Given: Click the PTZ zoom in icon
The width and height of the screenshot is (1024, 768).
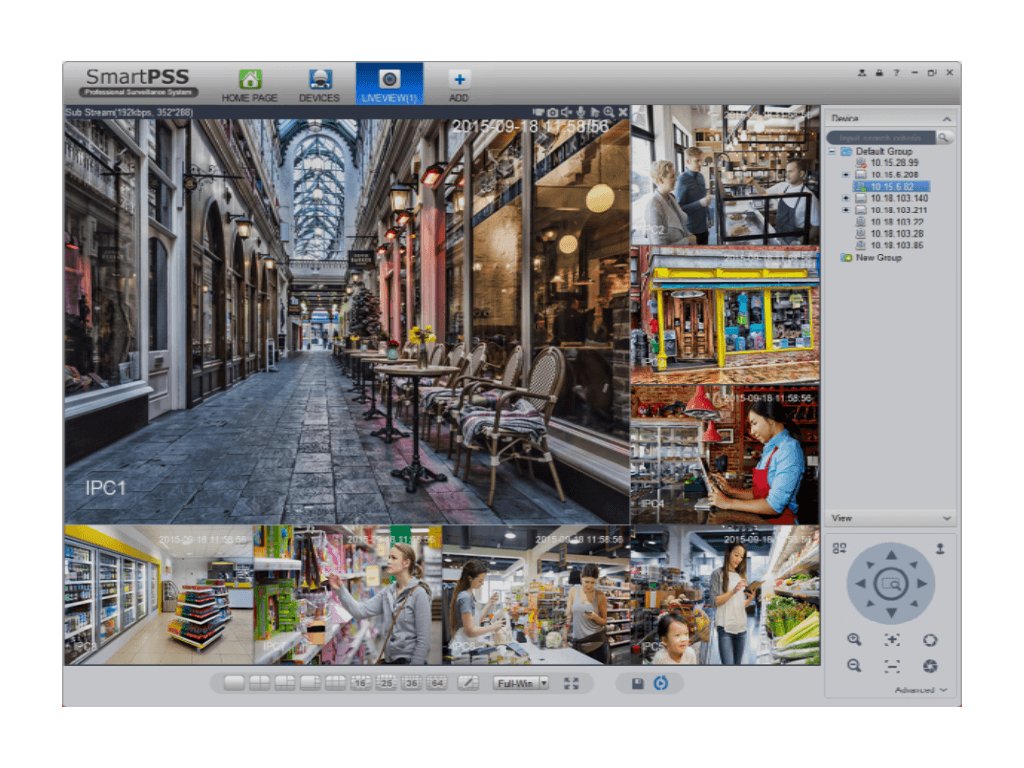Looking at the screenshot, I should pos(854,640).
